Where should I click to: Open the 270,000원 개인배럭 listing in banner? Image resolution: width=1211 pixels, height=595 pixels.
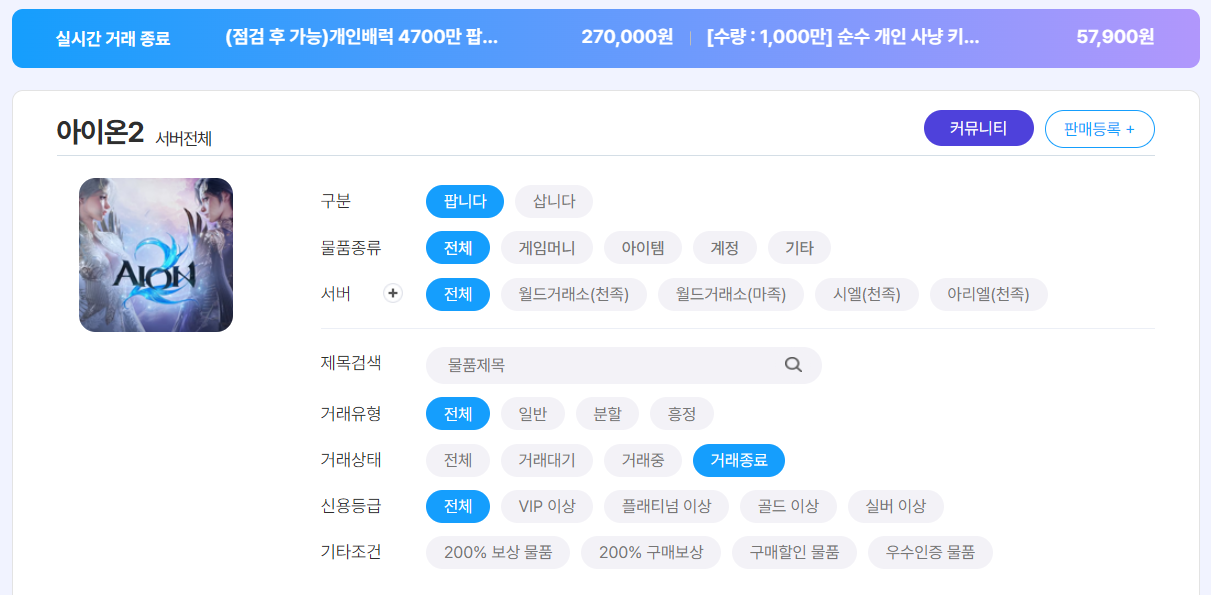[450, 38]
